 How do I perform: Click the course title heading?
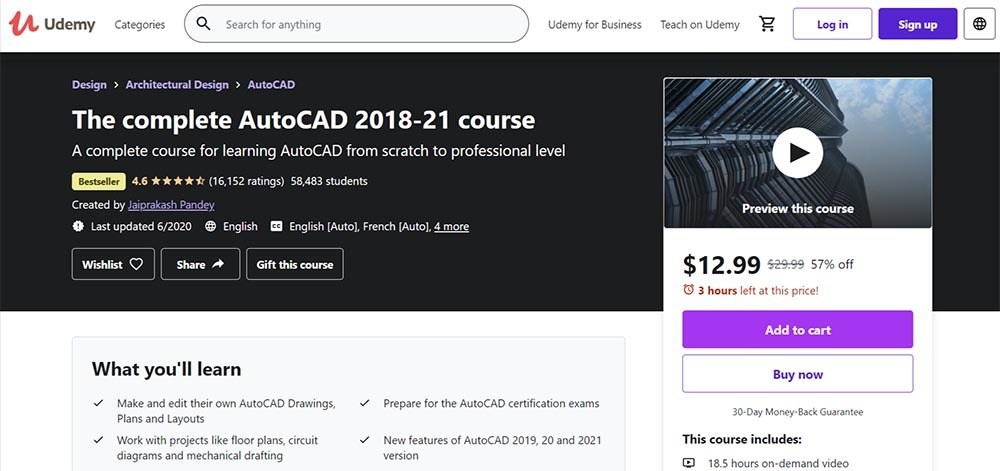(x=304, y=120)
